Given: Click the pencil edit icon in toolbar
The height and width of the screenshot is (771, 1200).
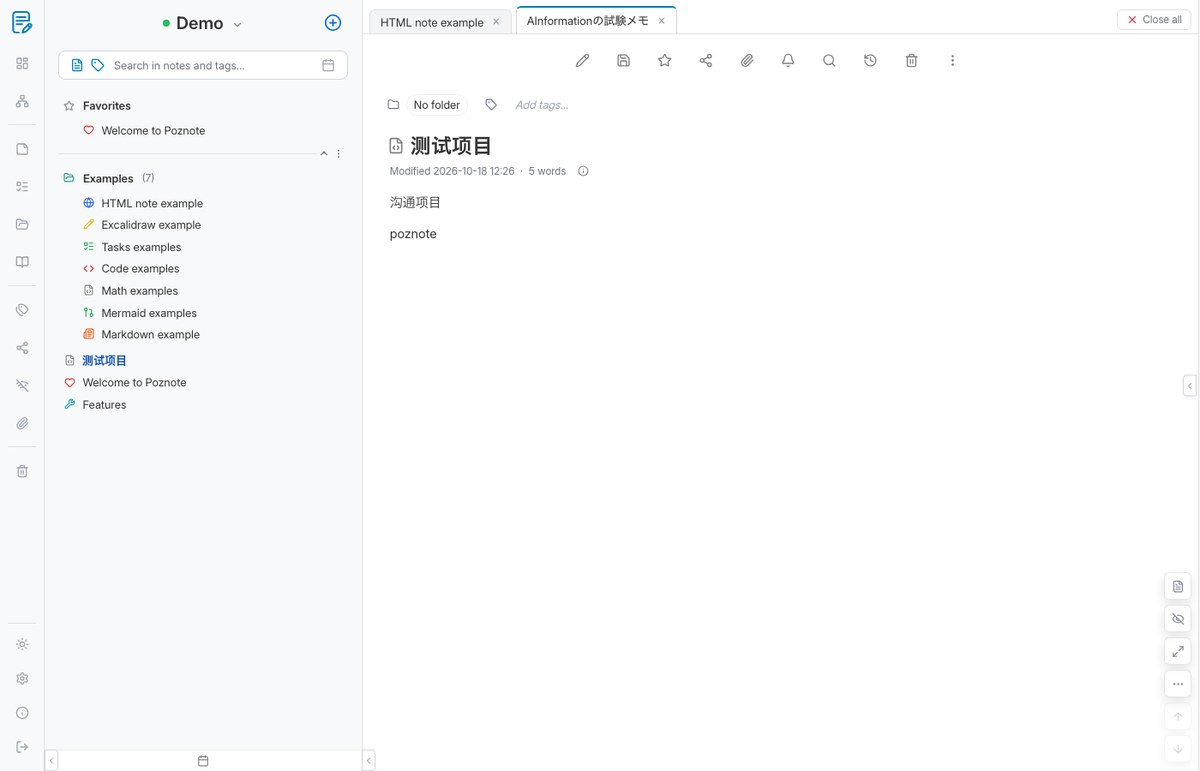Looking at the screenshot, I should [583, 61].
